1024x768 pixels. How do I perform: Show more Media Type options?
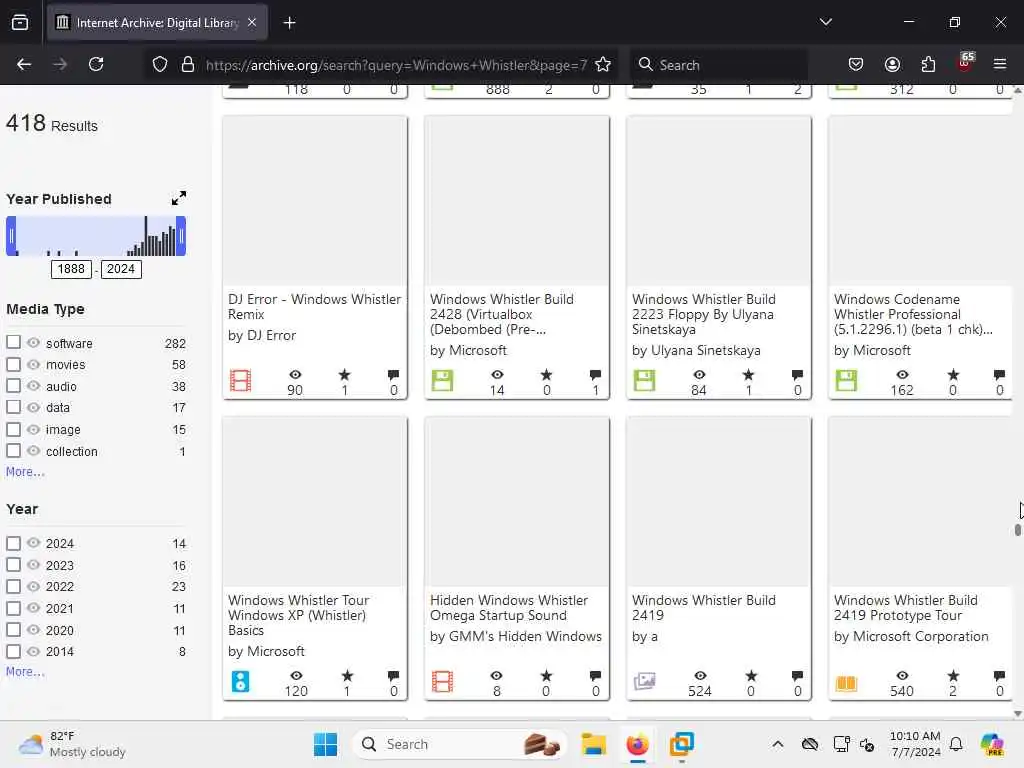[25, 472]
